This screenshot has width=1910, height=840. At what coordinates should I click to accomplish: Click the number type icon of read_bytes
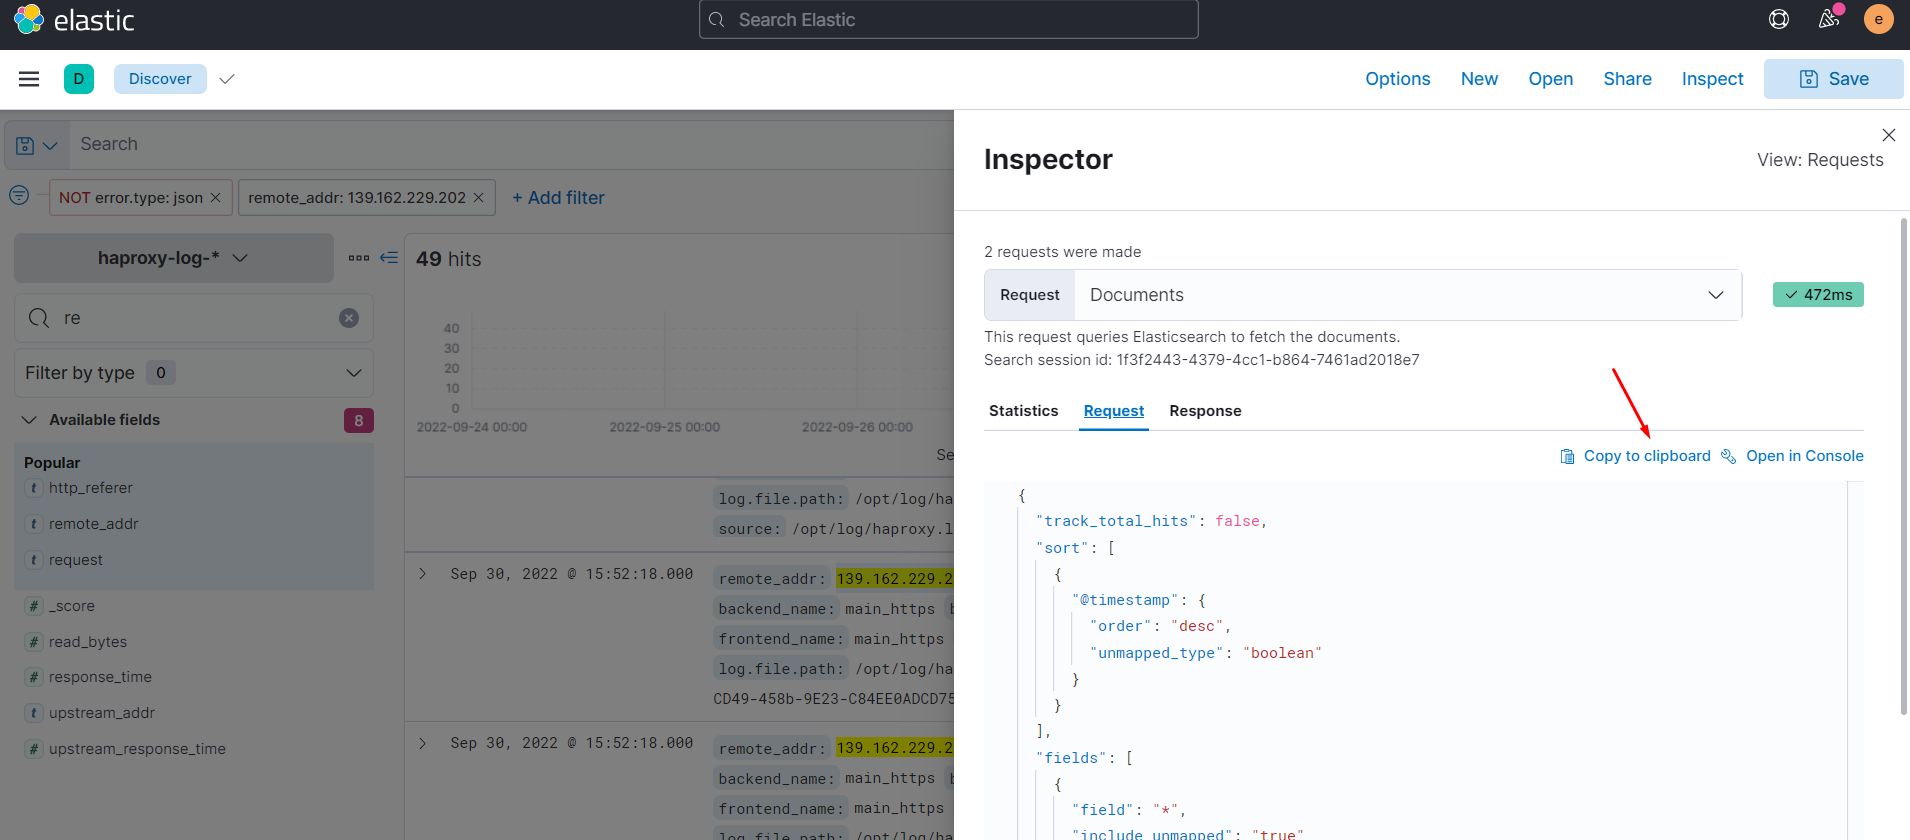pyautogui.click(x=34, y=642)
